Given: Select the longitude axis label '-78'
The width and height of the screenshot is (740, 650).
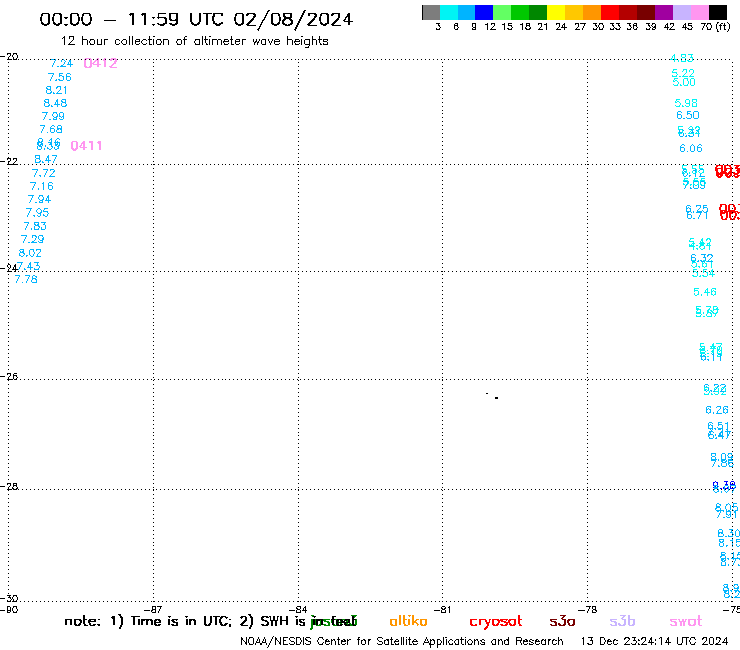Looking at the screenshot, I should click(x=587, y=610).
